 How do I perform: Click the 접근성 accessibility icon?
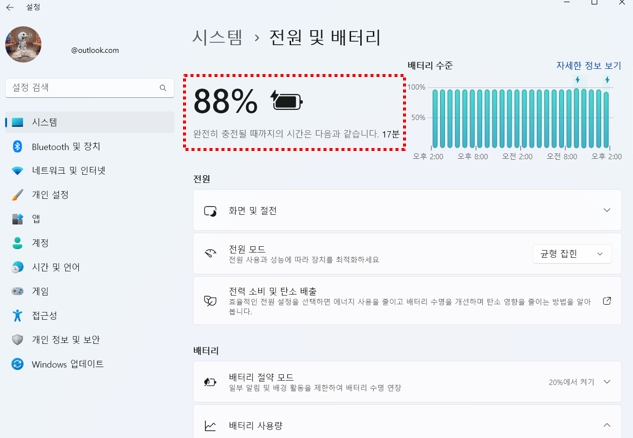point(17,316)
